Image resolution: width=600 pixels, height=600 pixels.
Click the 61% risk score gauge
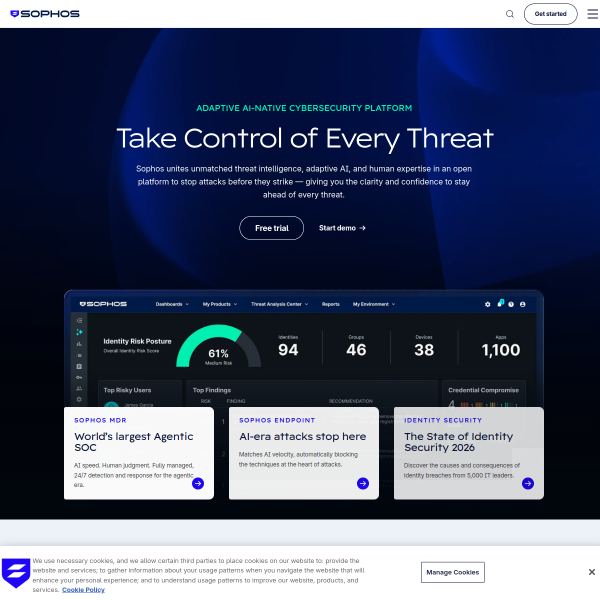pos(218,346)
